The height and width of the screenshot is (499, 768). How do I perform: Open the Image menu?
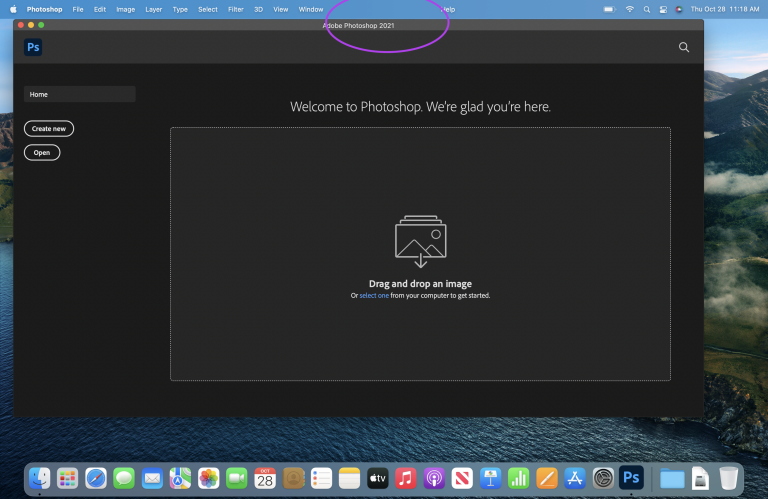pyautogui.click(x=125, y=9)
